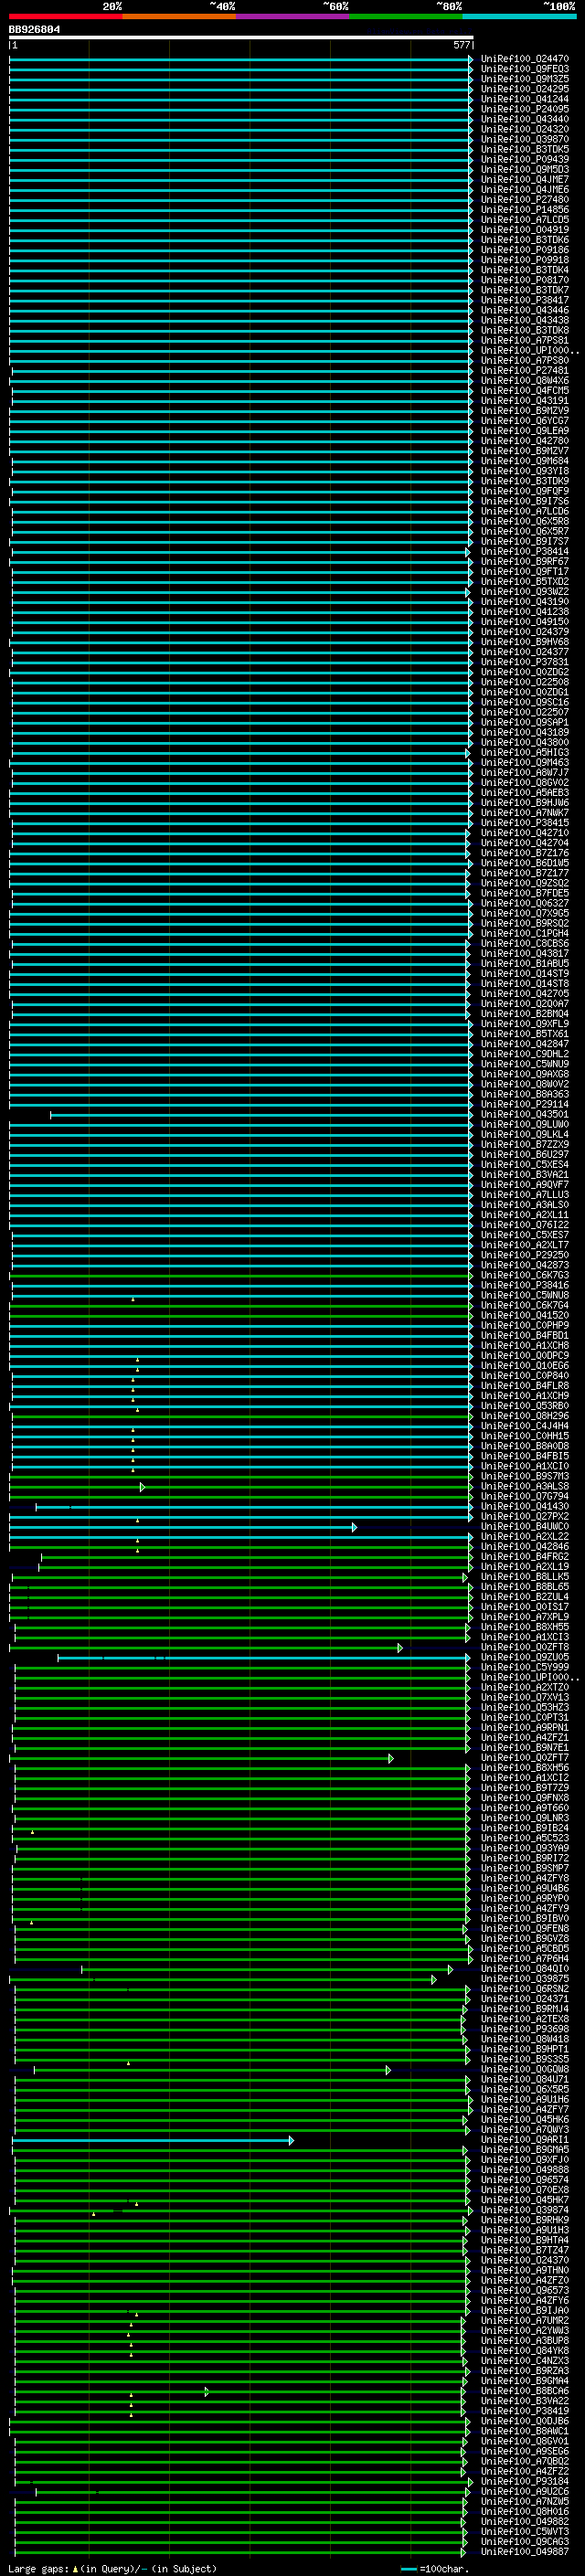The image size is (585, 2576).
Task: Click the white query sequence bar
Action: [241, 38]
